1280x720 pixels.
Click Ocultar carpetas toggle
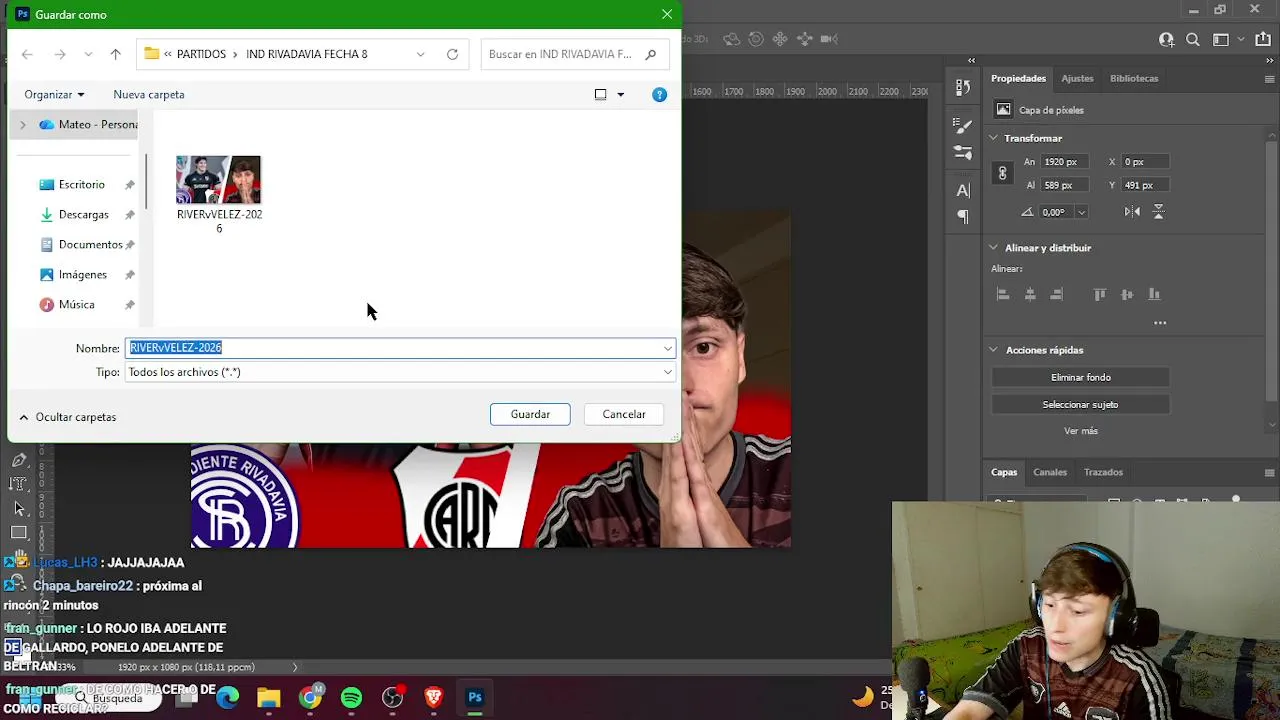(x=67, y=417)
